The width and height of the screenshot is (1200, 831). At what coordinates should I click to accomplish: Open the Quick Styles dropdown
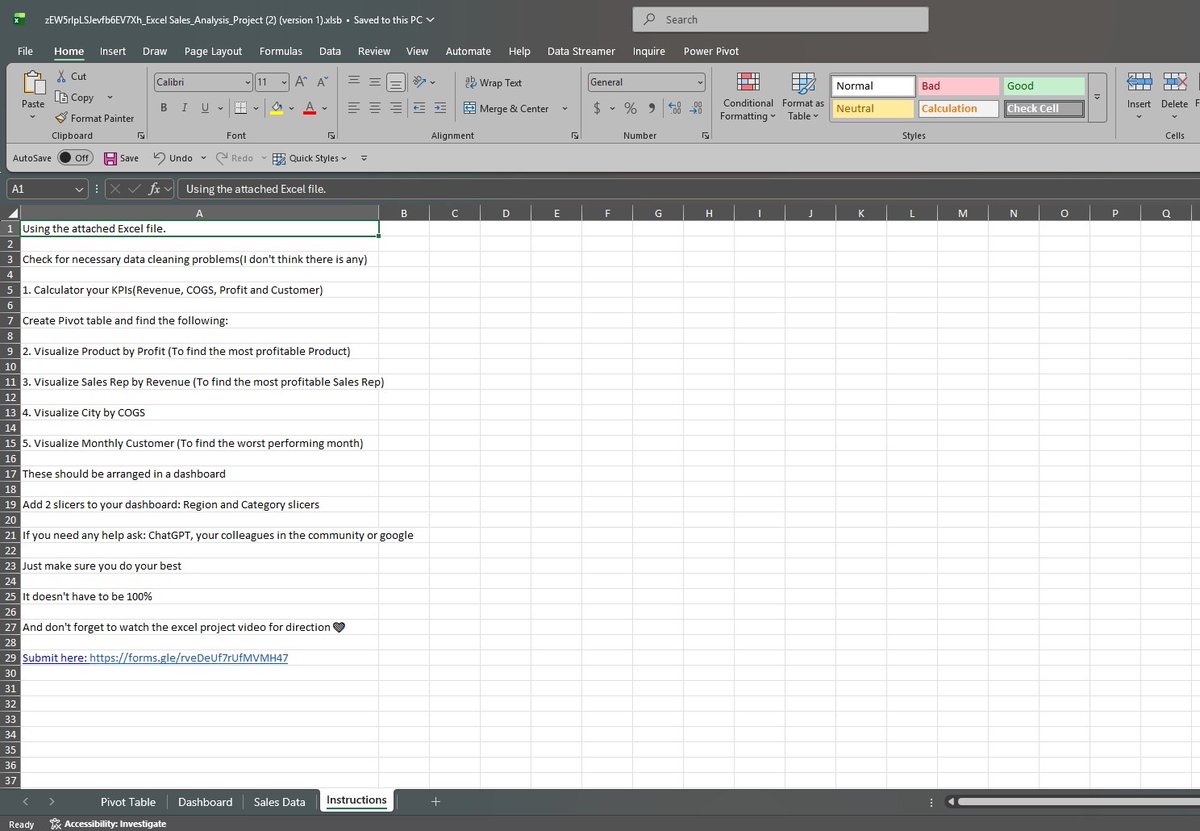tap(309, 158)
